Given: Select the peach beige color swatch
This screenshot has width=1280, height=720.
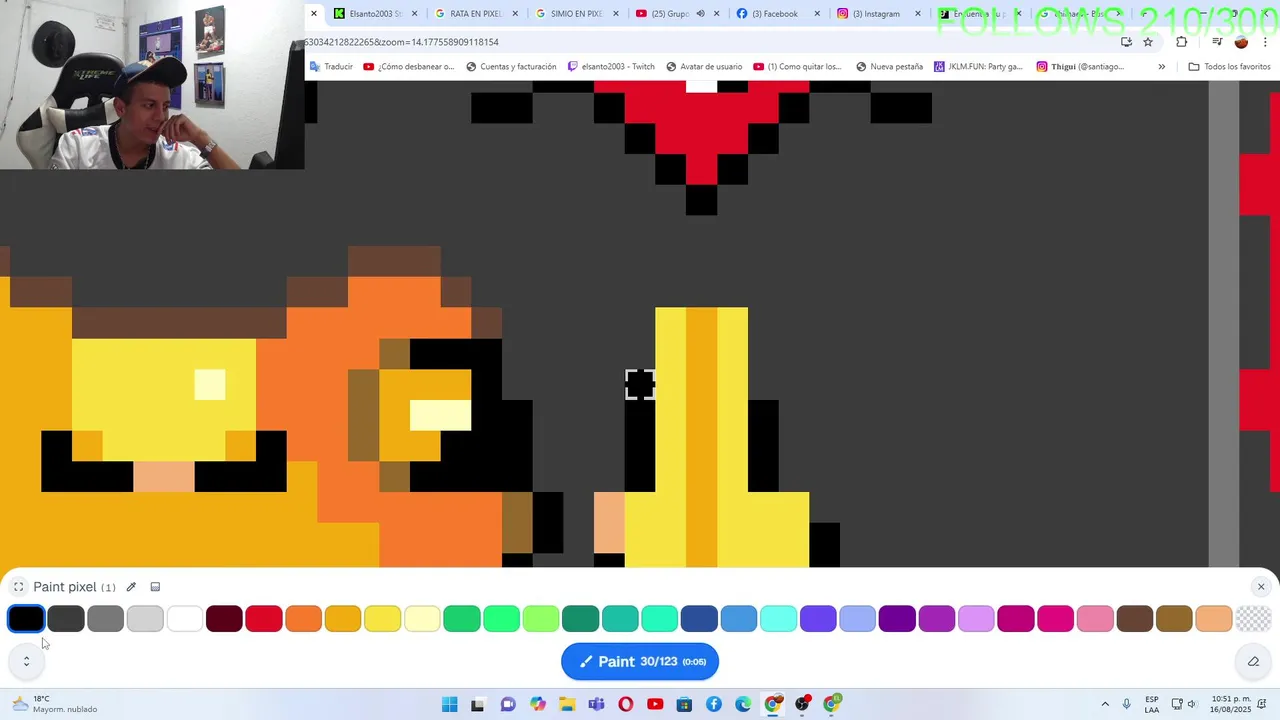Looking at the screenshot, I should pos(1214,619).
